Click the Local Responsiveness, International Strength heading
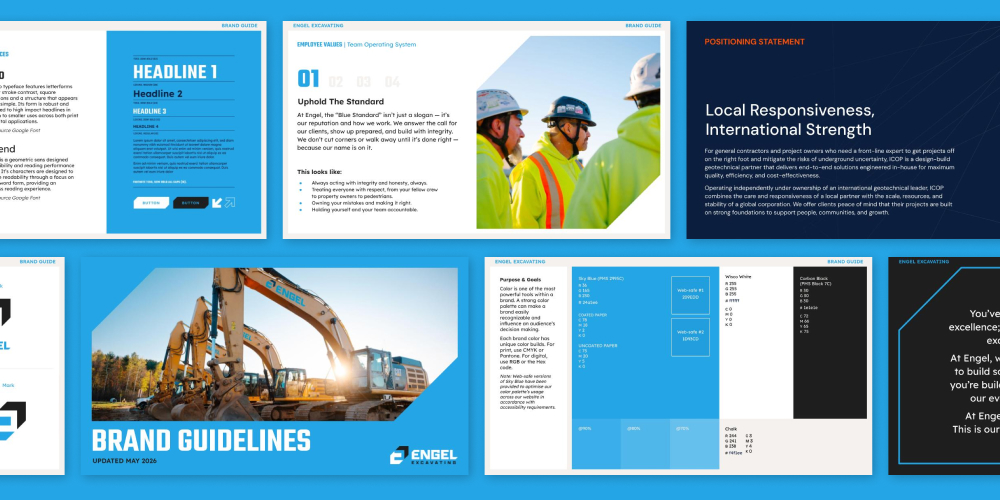The width and height of the screenshot is (1000, 500). (x=790, y=119)
